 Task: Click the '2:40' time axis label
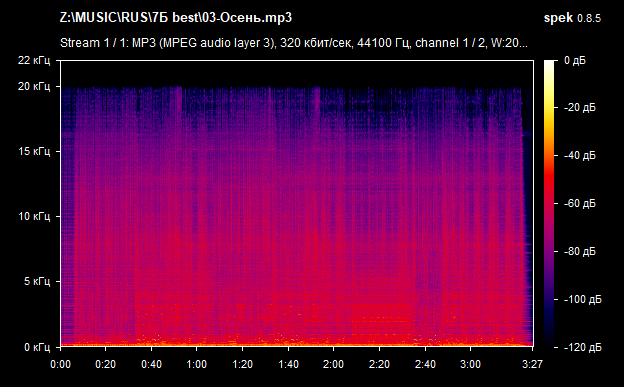pos(425,364)
